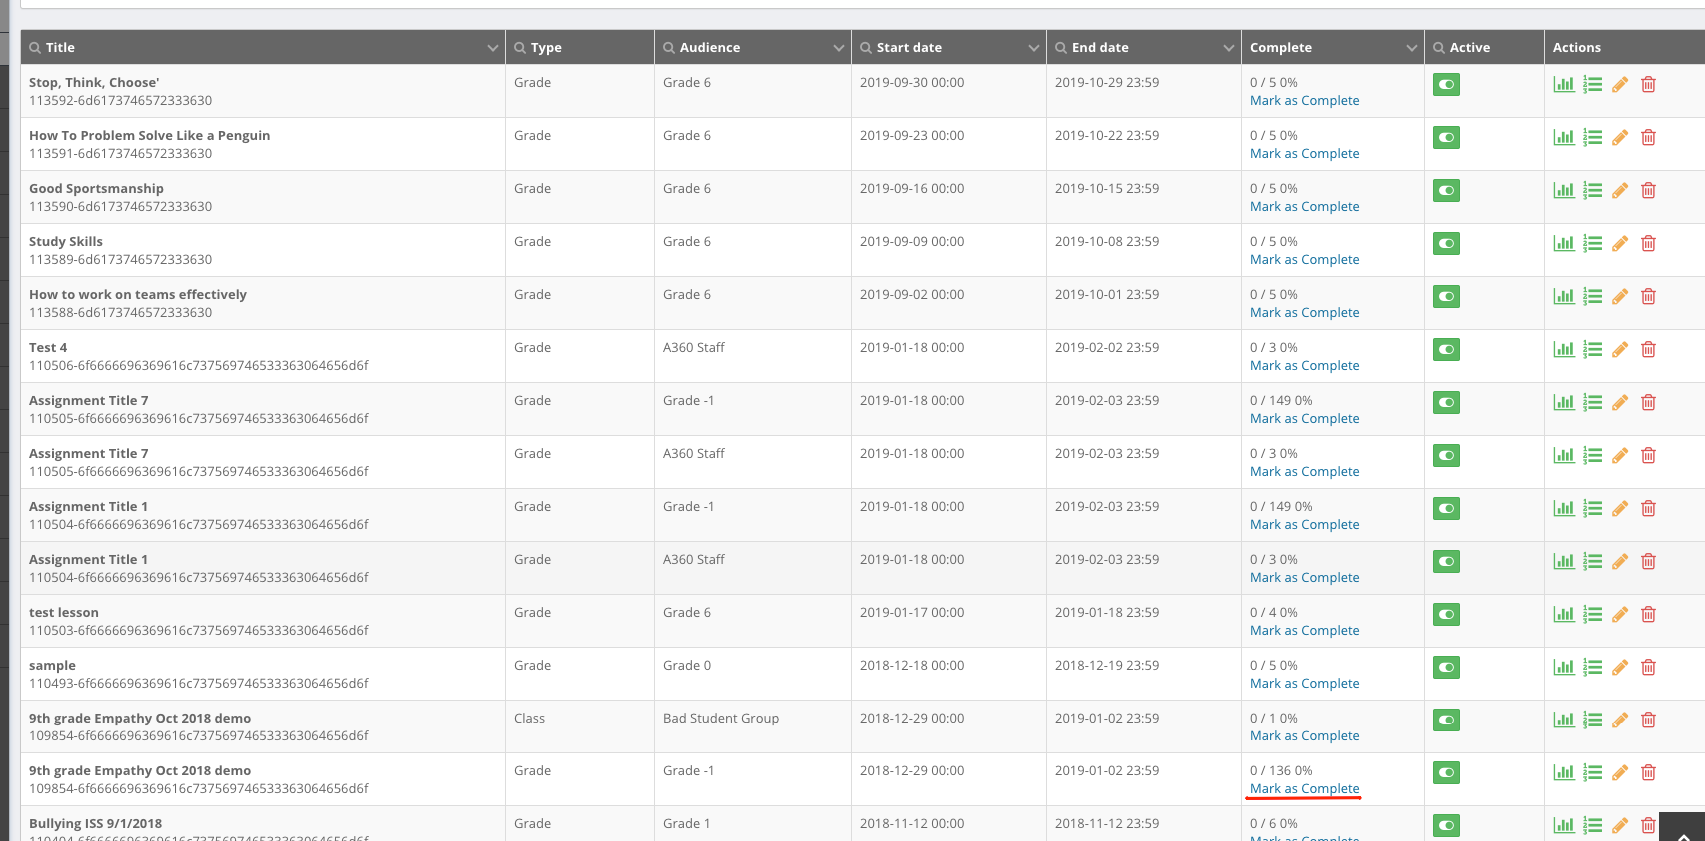Viewport: 1705px width, 841px height.
Task: Toggle active switch for sample
Action: [1446, 668]
